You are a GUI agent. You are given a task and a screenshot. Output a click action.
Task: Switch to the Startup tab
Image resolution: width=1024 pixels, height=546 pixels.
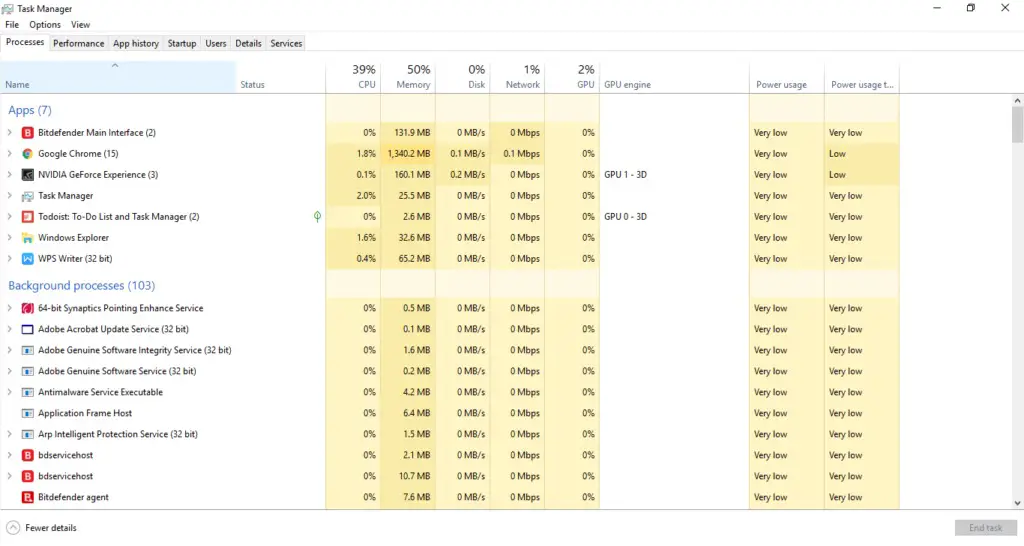182,43
